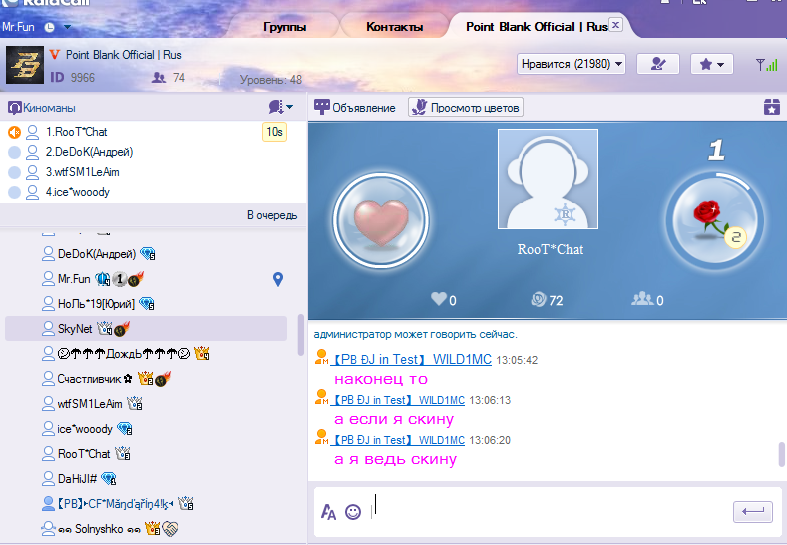
Task: Select user Solnyshko
Action: [x=146, y=528]
